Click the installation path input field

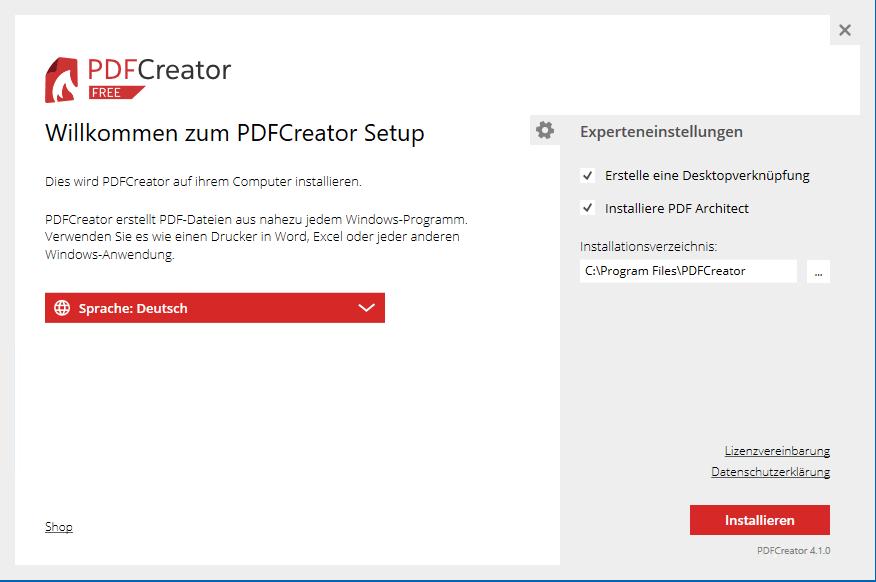click(688, 271)
